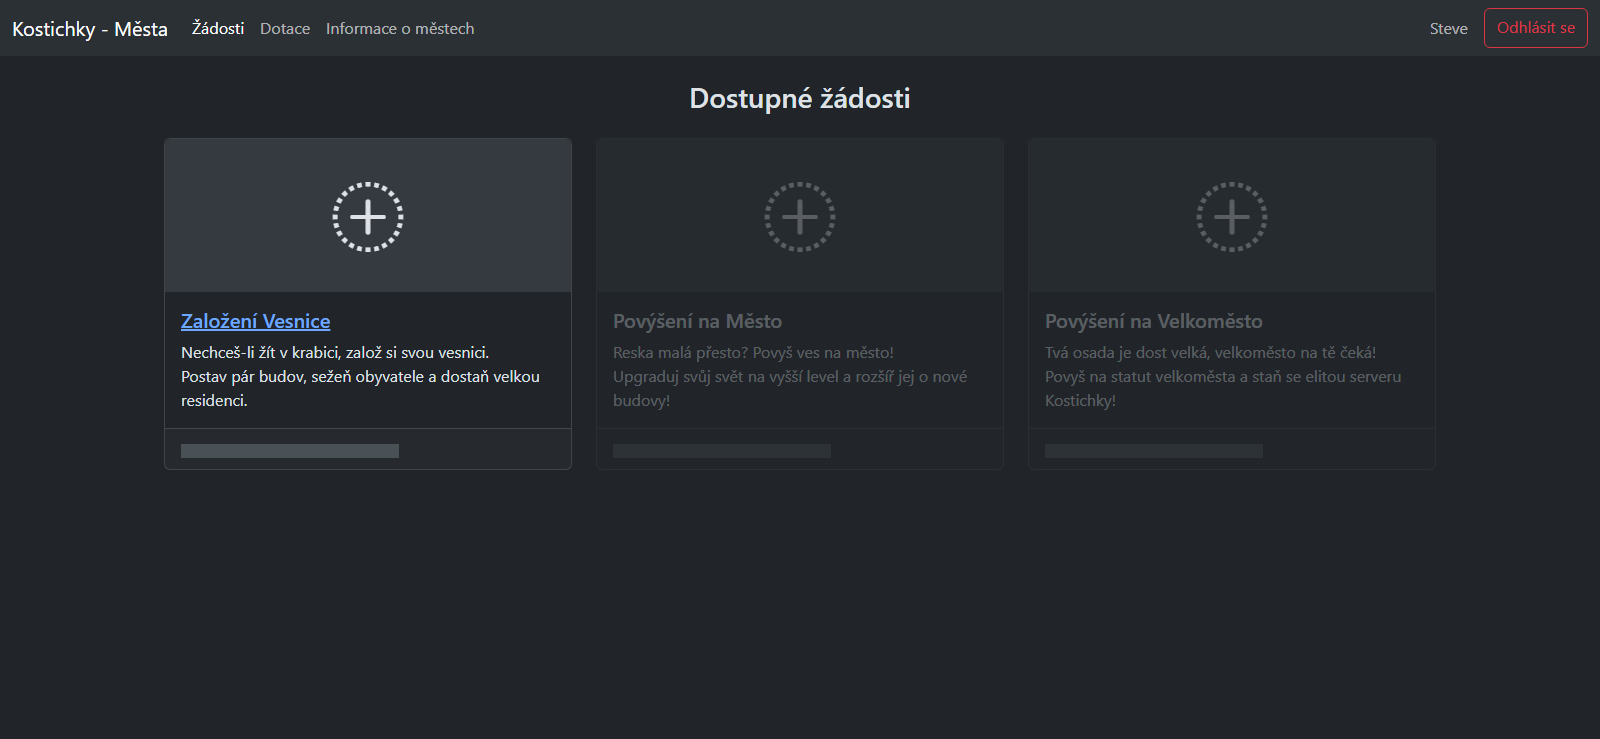Select the Povýšení na Město title
1600x739 pixels.
[x=697, y=321]
